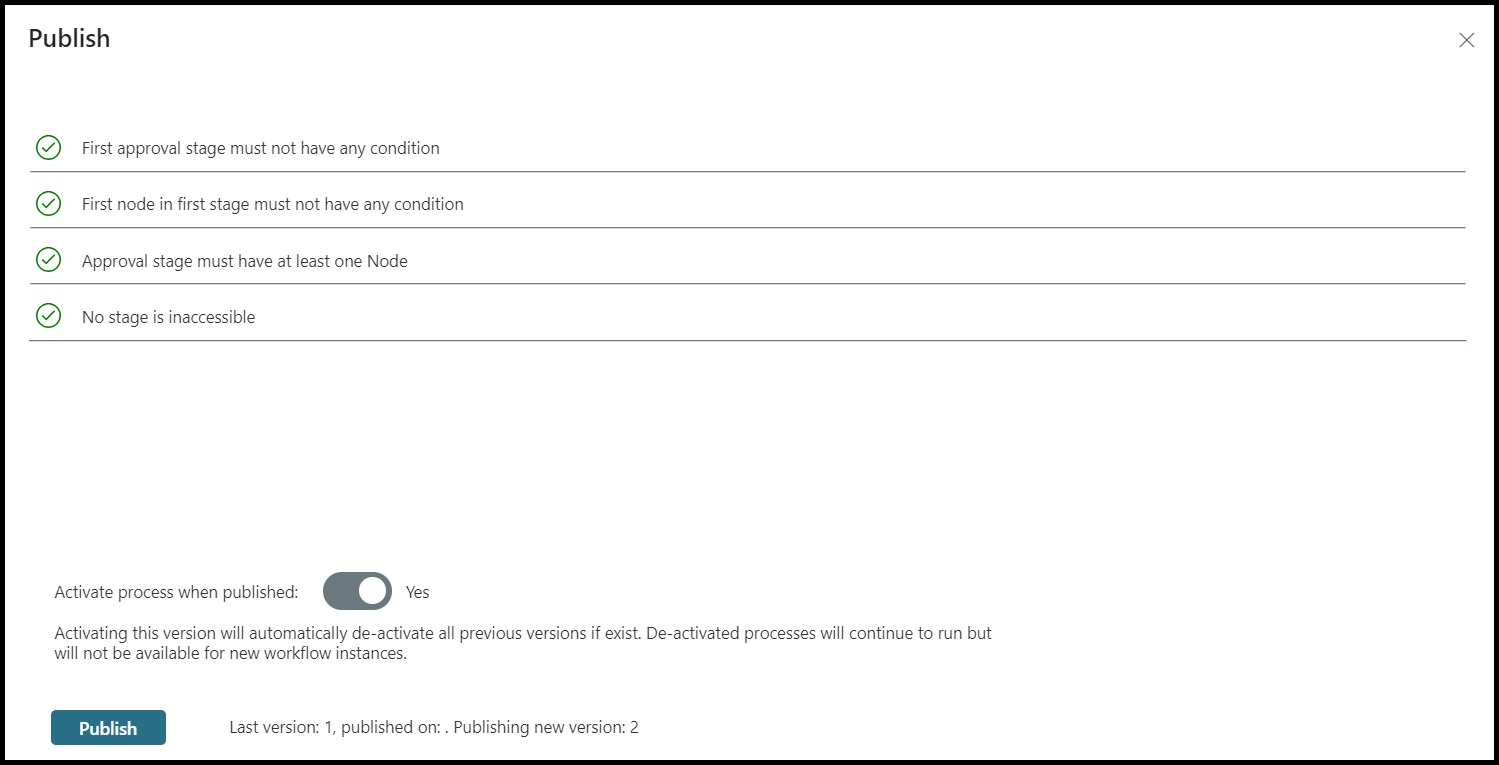The image size is (1499, 765).
Task: Click the Publish dialog title heading
Action: [x=69, y=38]
